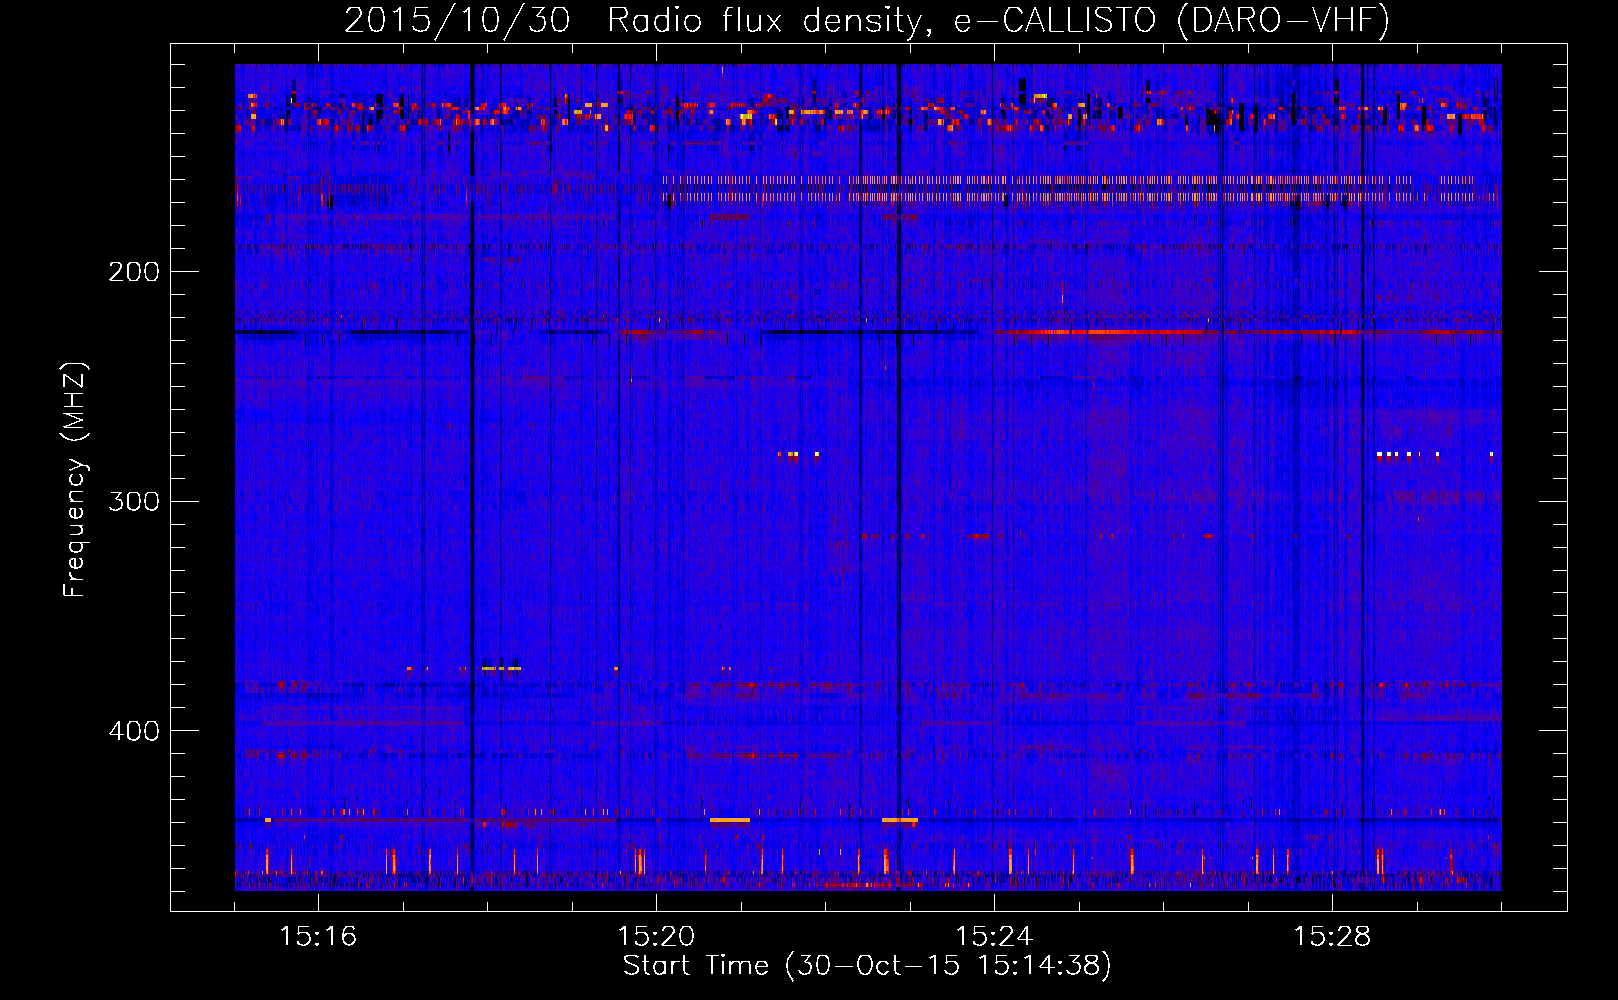
Task: Select the 15:20 time tick label
Action: 656,936
